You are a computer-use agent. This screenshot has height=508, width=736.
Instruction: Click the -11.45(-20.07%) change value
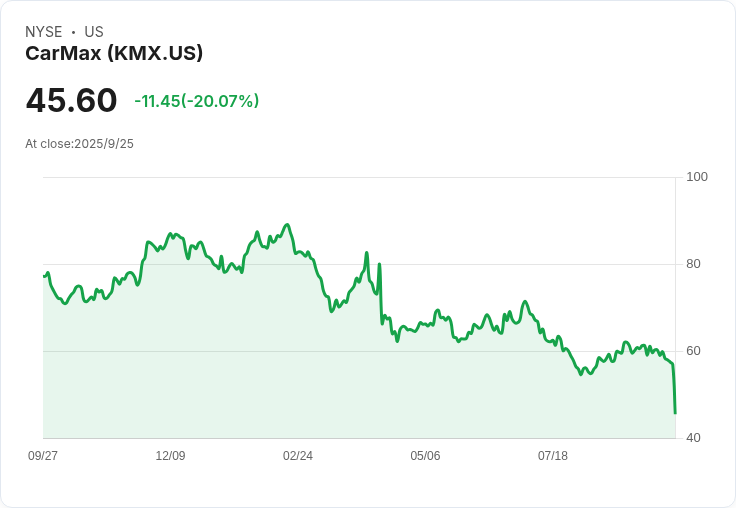(197, 101)
